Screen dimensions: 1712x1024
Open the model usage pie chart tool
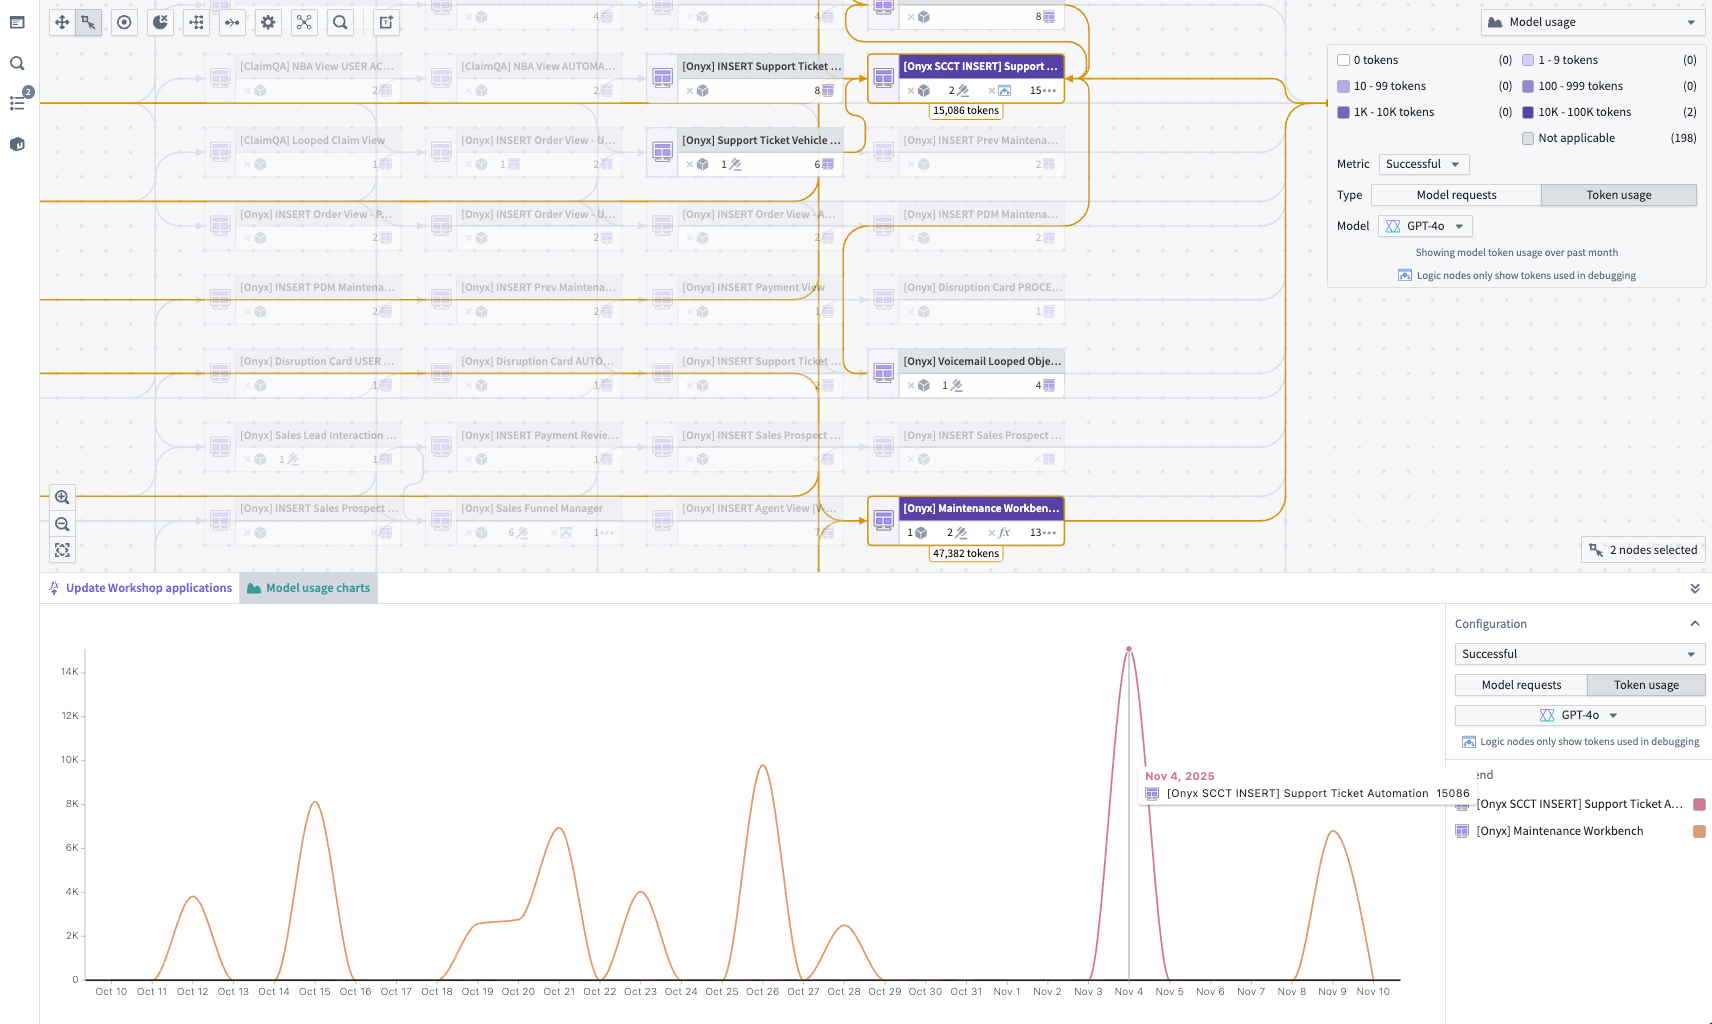click(160, 22)
